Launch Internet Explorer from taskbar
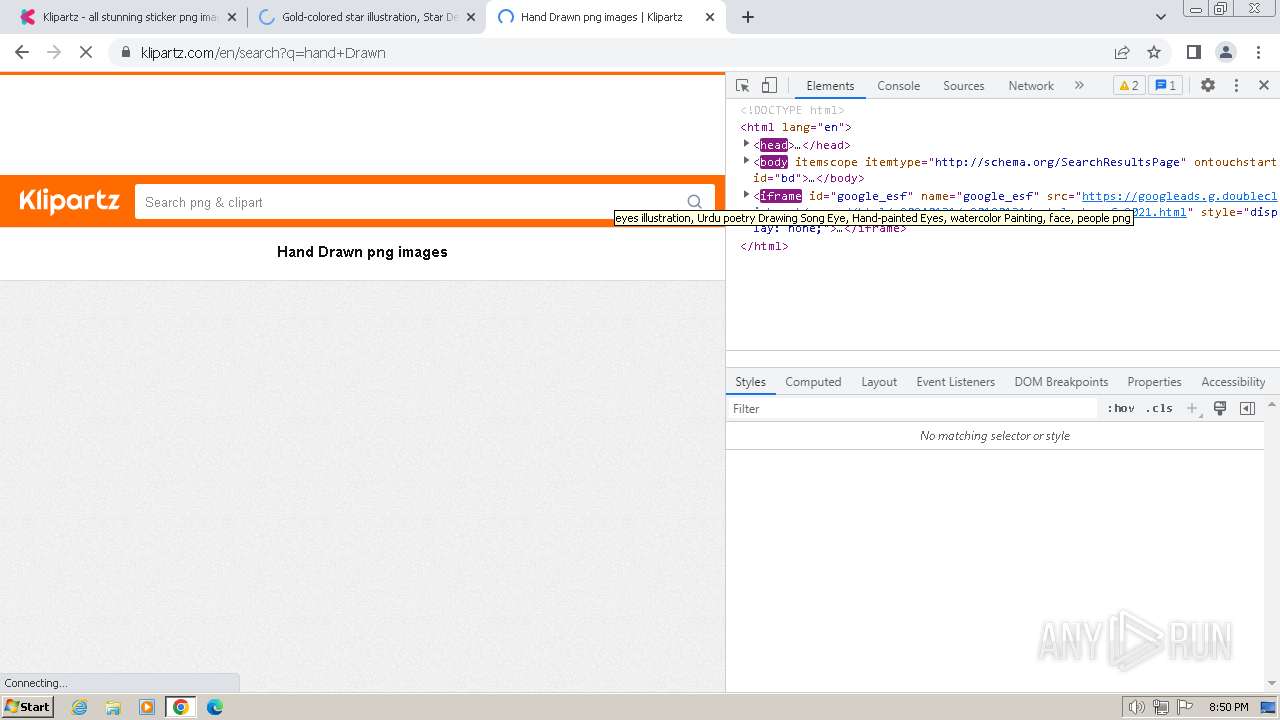The width and height of the screenshot is (1280, 720). pos(80,707)
